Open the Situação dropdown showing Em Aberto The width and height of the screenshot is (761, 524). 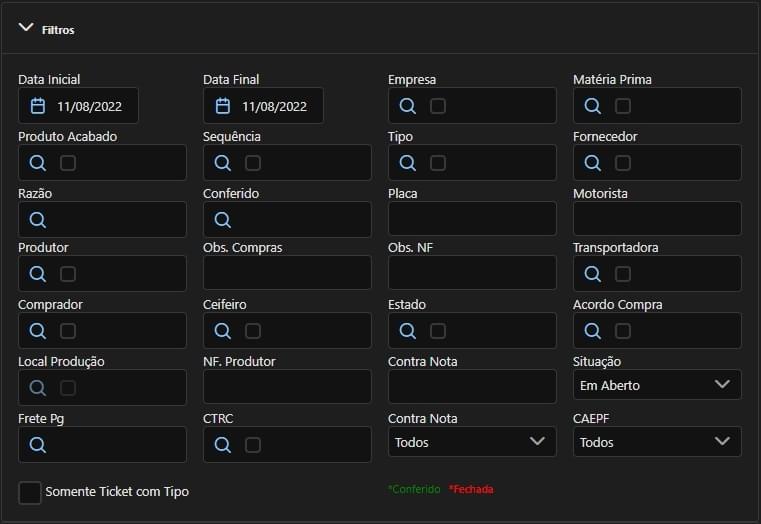point(657,385)
